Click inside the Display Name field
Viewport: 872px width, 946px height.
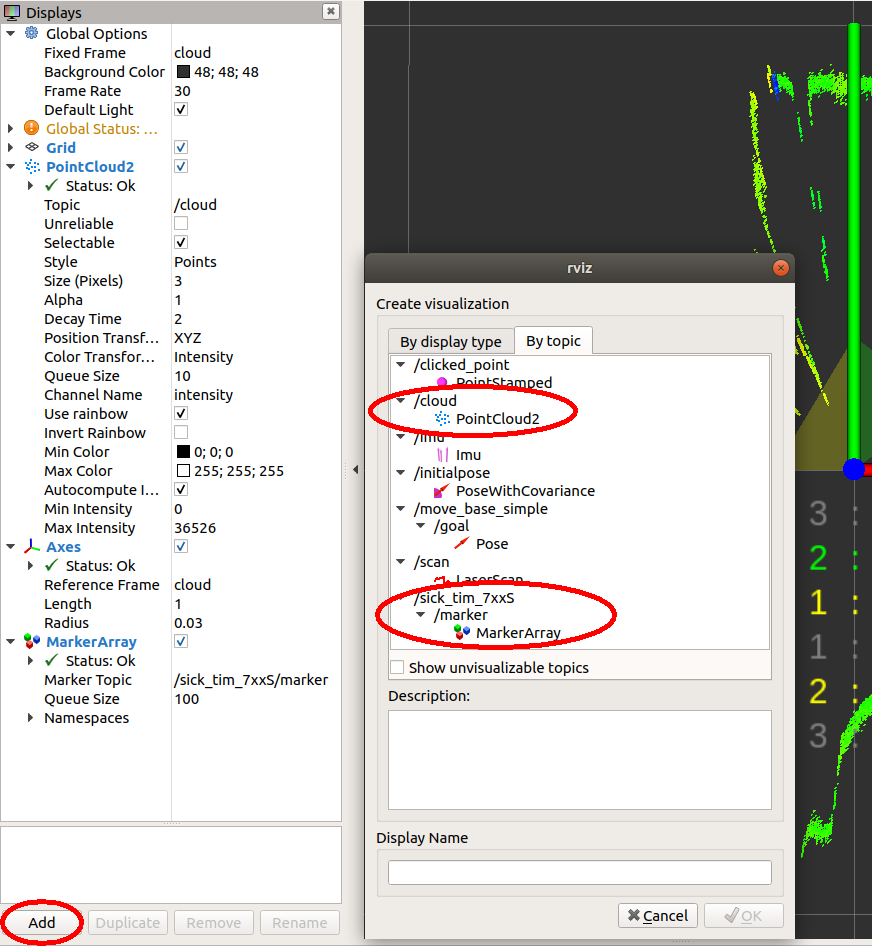[579, 871]
